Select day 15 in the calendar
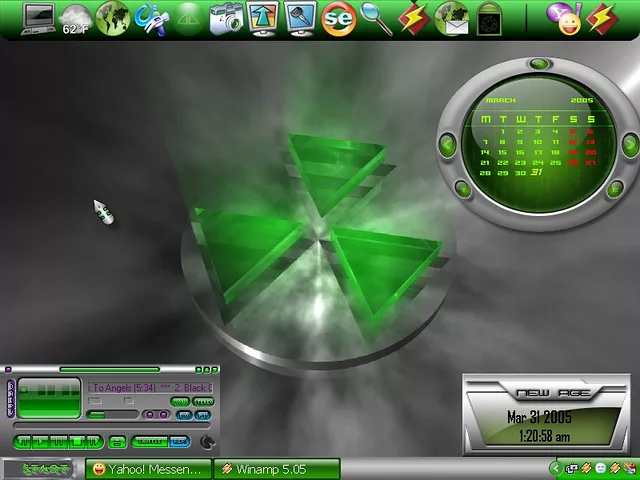The width and height of the screenshot is (640, 480). (502, 152)
